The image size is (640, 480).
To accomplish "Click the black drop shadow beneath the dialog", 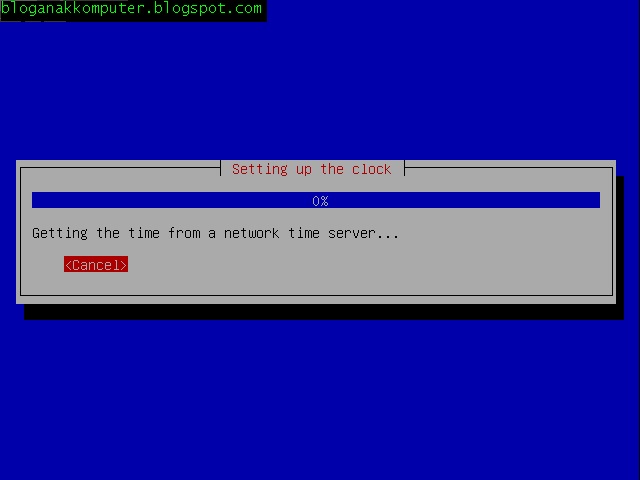I will click(324, 312).
